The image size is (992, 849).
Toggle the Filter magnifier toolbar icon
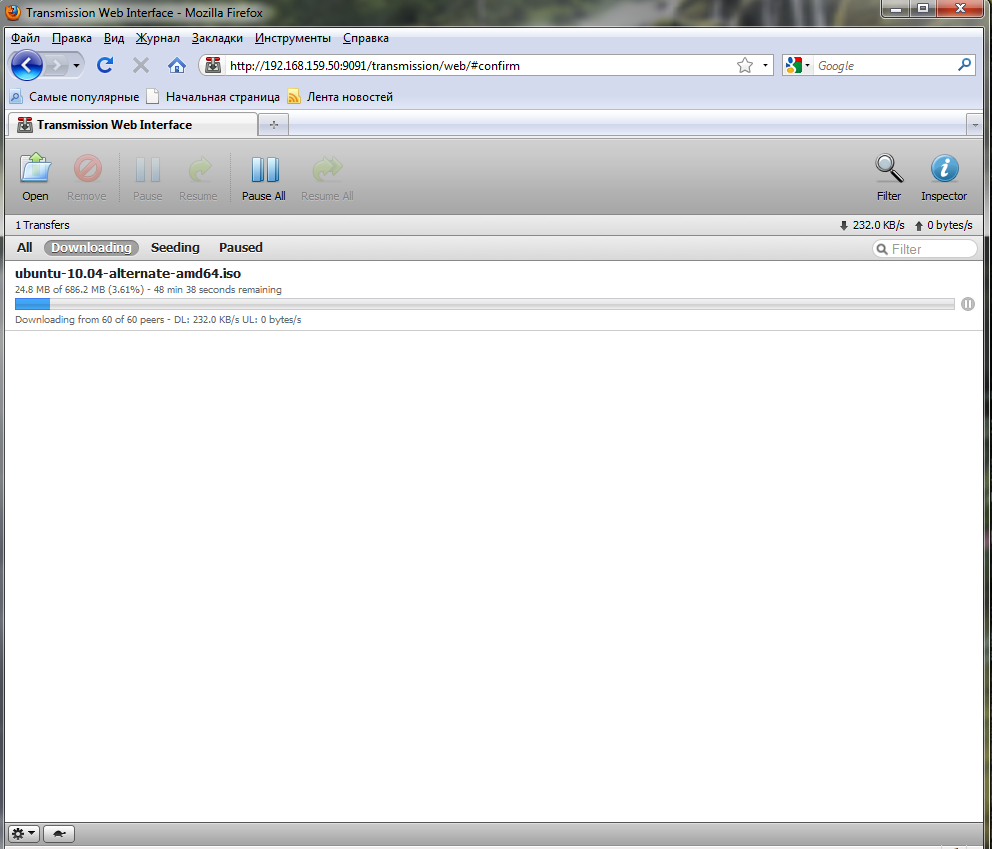(889, 177)
